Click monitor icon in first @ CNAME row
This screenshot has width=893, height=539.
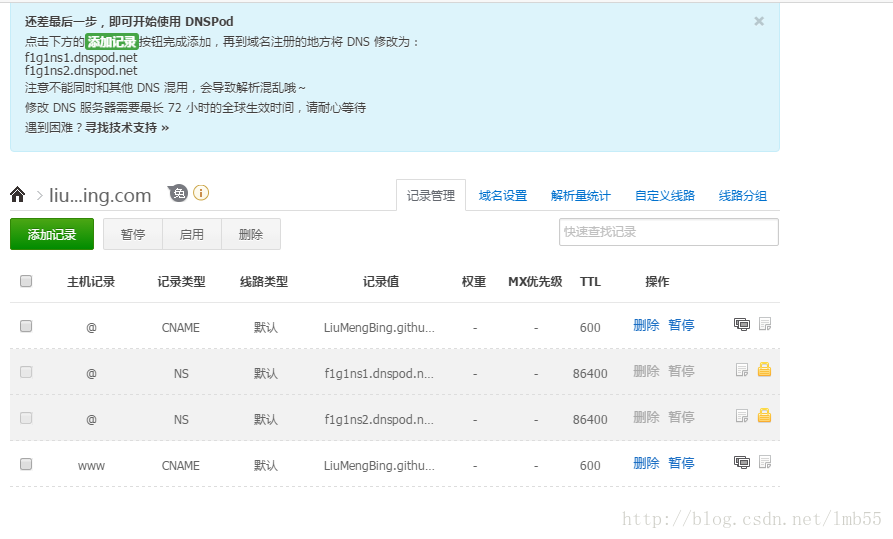click(x=742, y=325)
